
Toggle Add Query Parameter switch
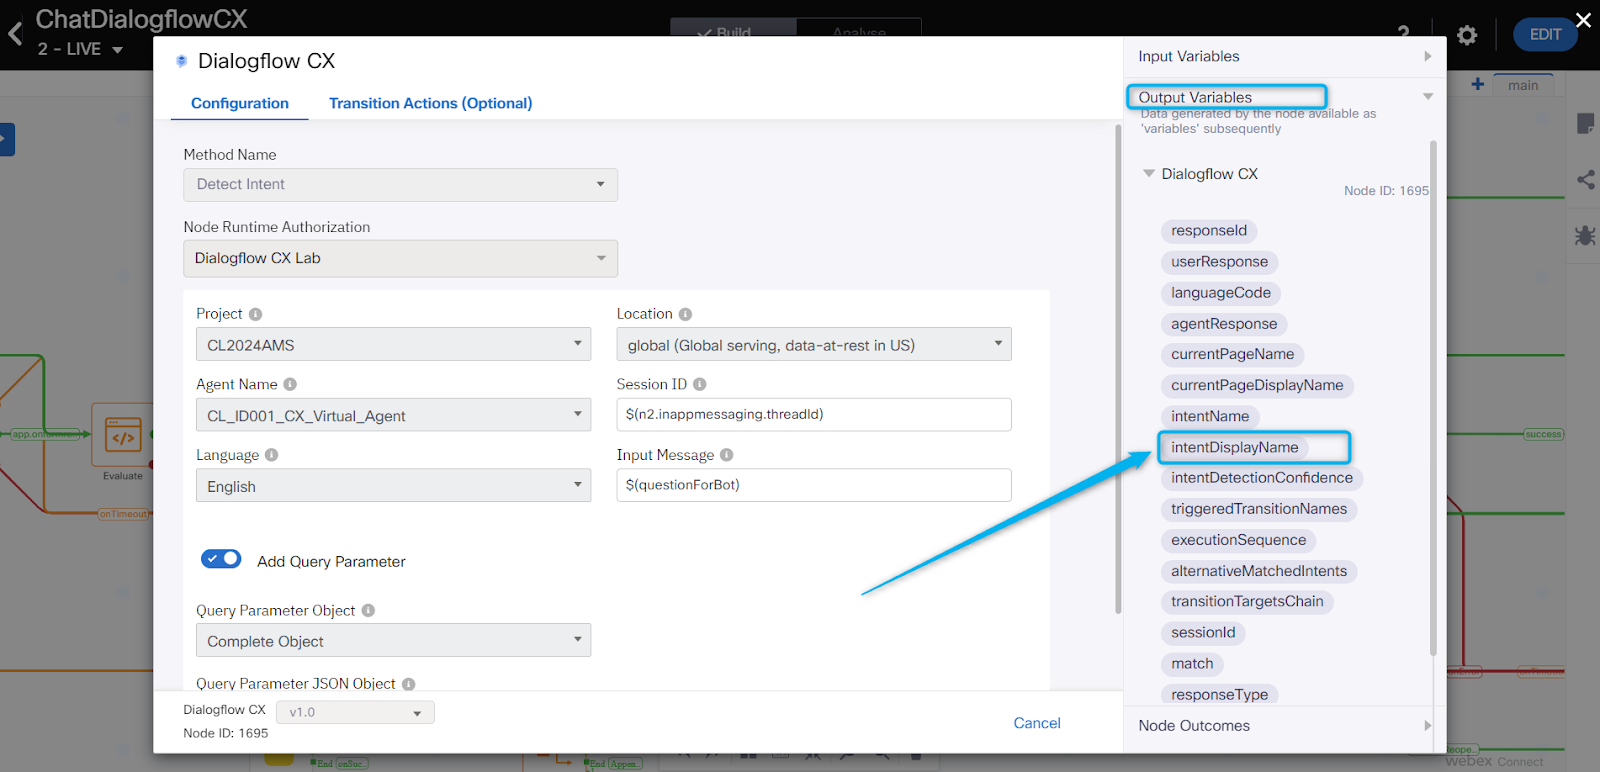tap(221, 559)
